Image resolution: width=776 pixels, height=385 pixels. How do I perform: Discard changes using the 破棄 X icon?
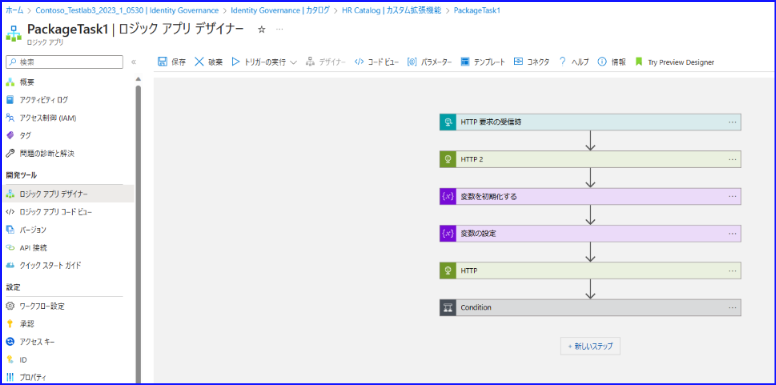click(x=199, y=62)
